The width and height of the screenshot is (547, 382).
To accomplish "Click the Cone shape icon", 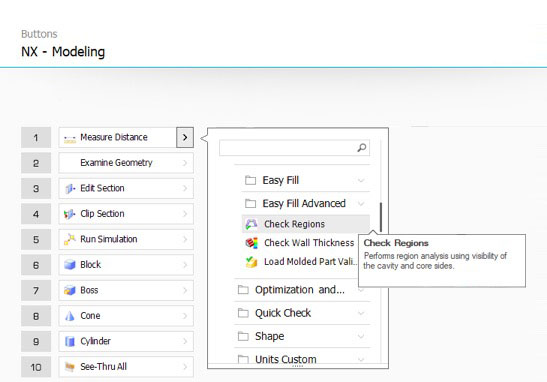I will [x=70, y=316].
